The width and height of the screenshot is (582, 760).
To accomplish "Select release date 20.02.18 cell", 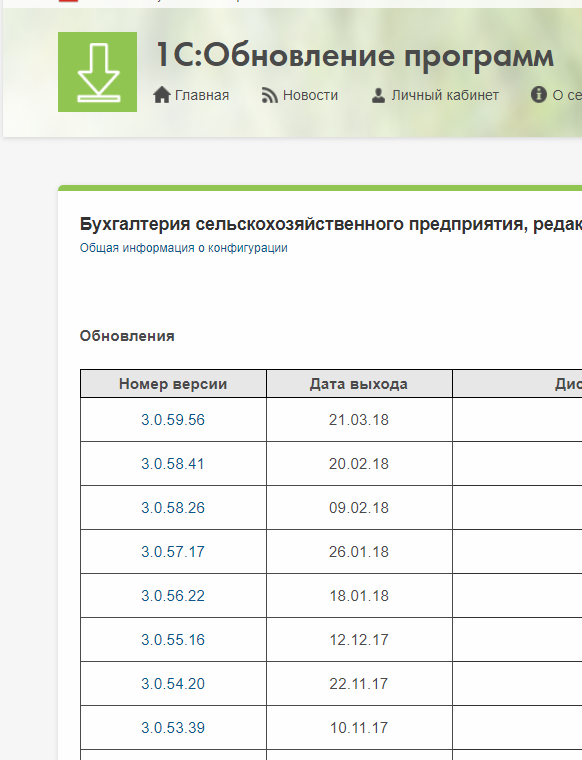I will [x=359, y=464].
